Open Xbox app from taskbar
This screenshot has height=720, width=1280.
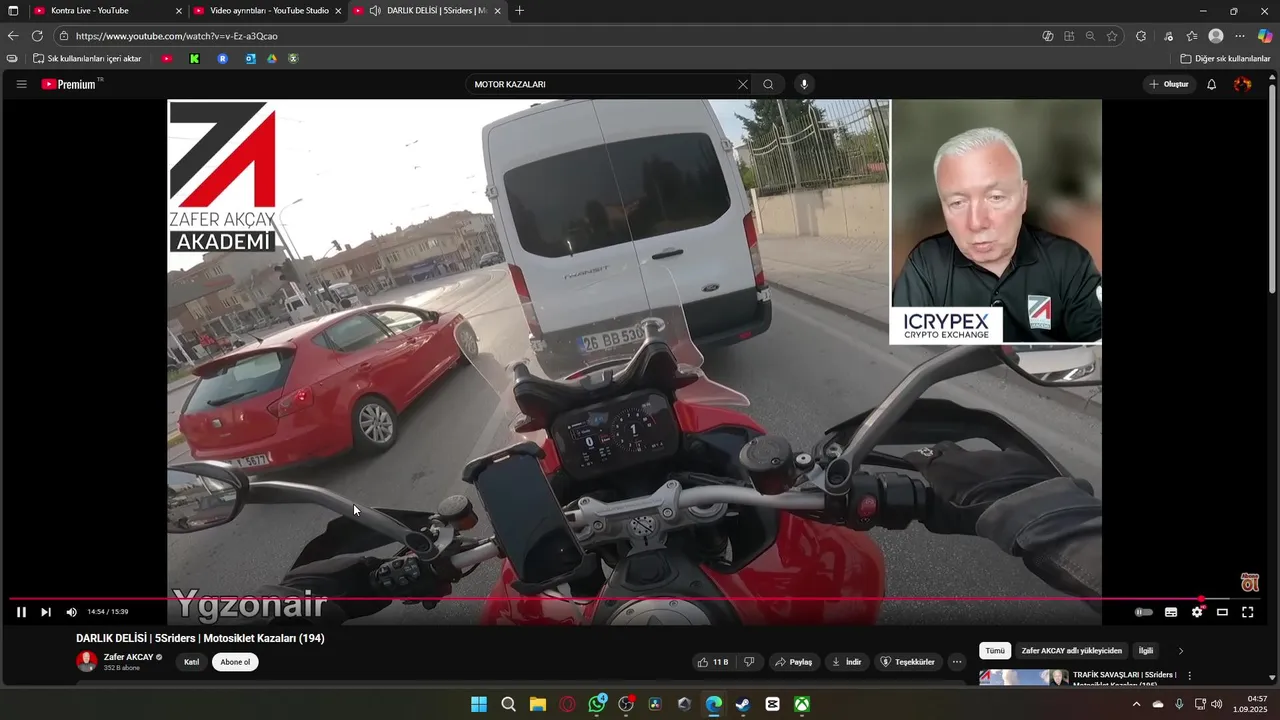[802, 704]
